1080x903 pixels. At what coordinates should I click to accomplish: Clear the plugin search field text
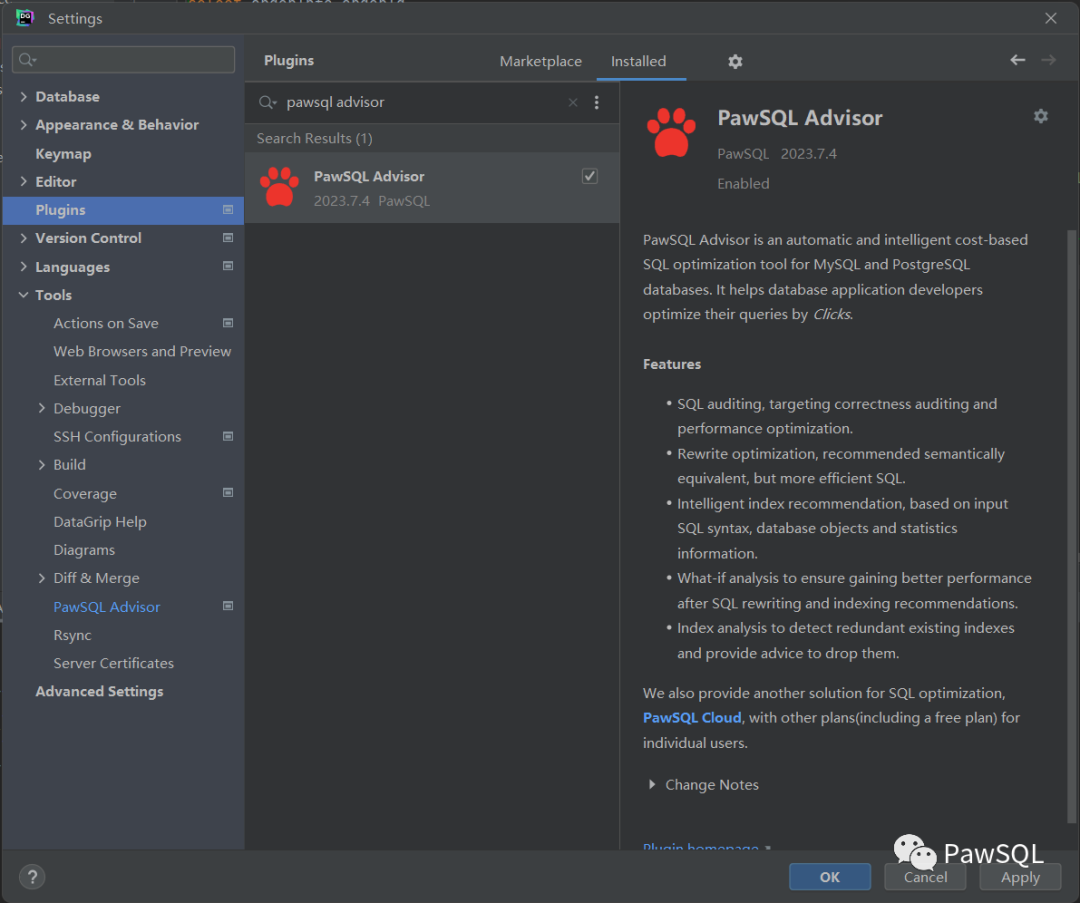(573, 102)
